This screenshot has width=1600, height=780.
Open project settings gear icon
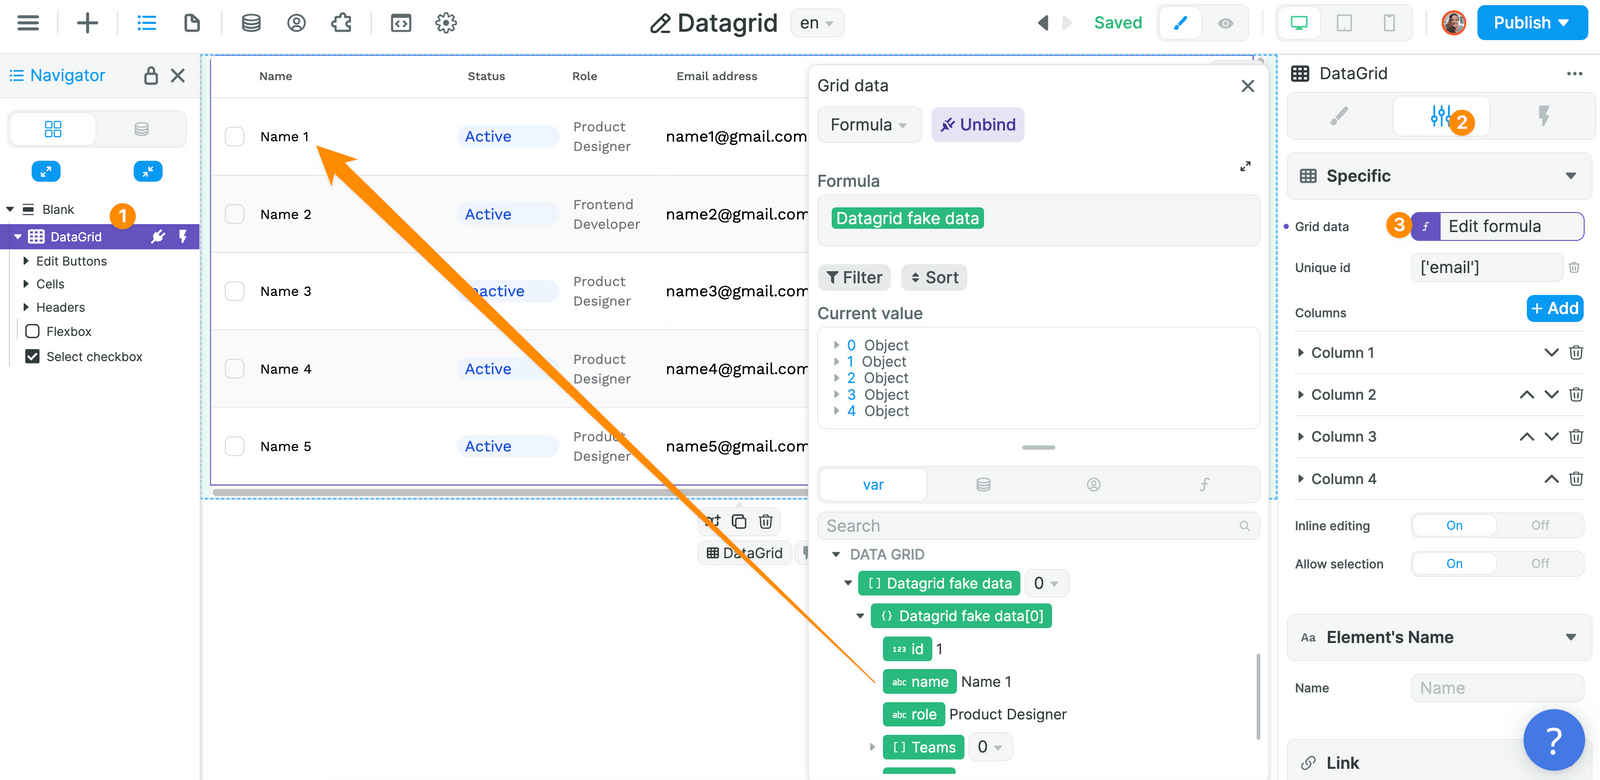tap(446, 23)
